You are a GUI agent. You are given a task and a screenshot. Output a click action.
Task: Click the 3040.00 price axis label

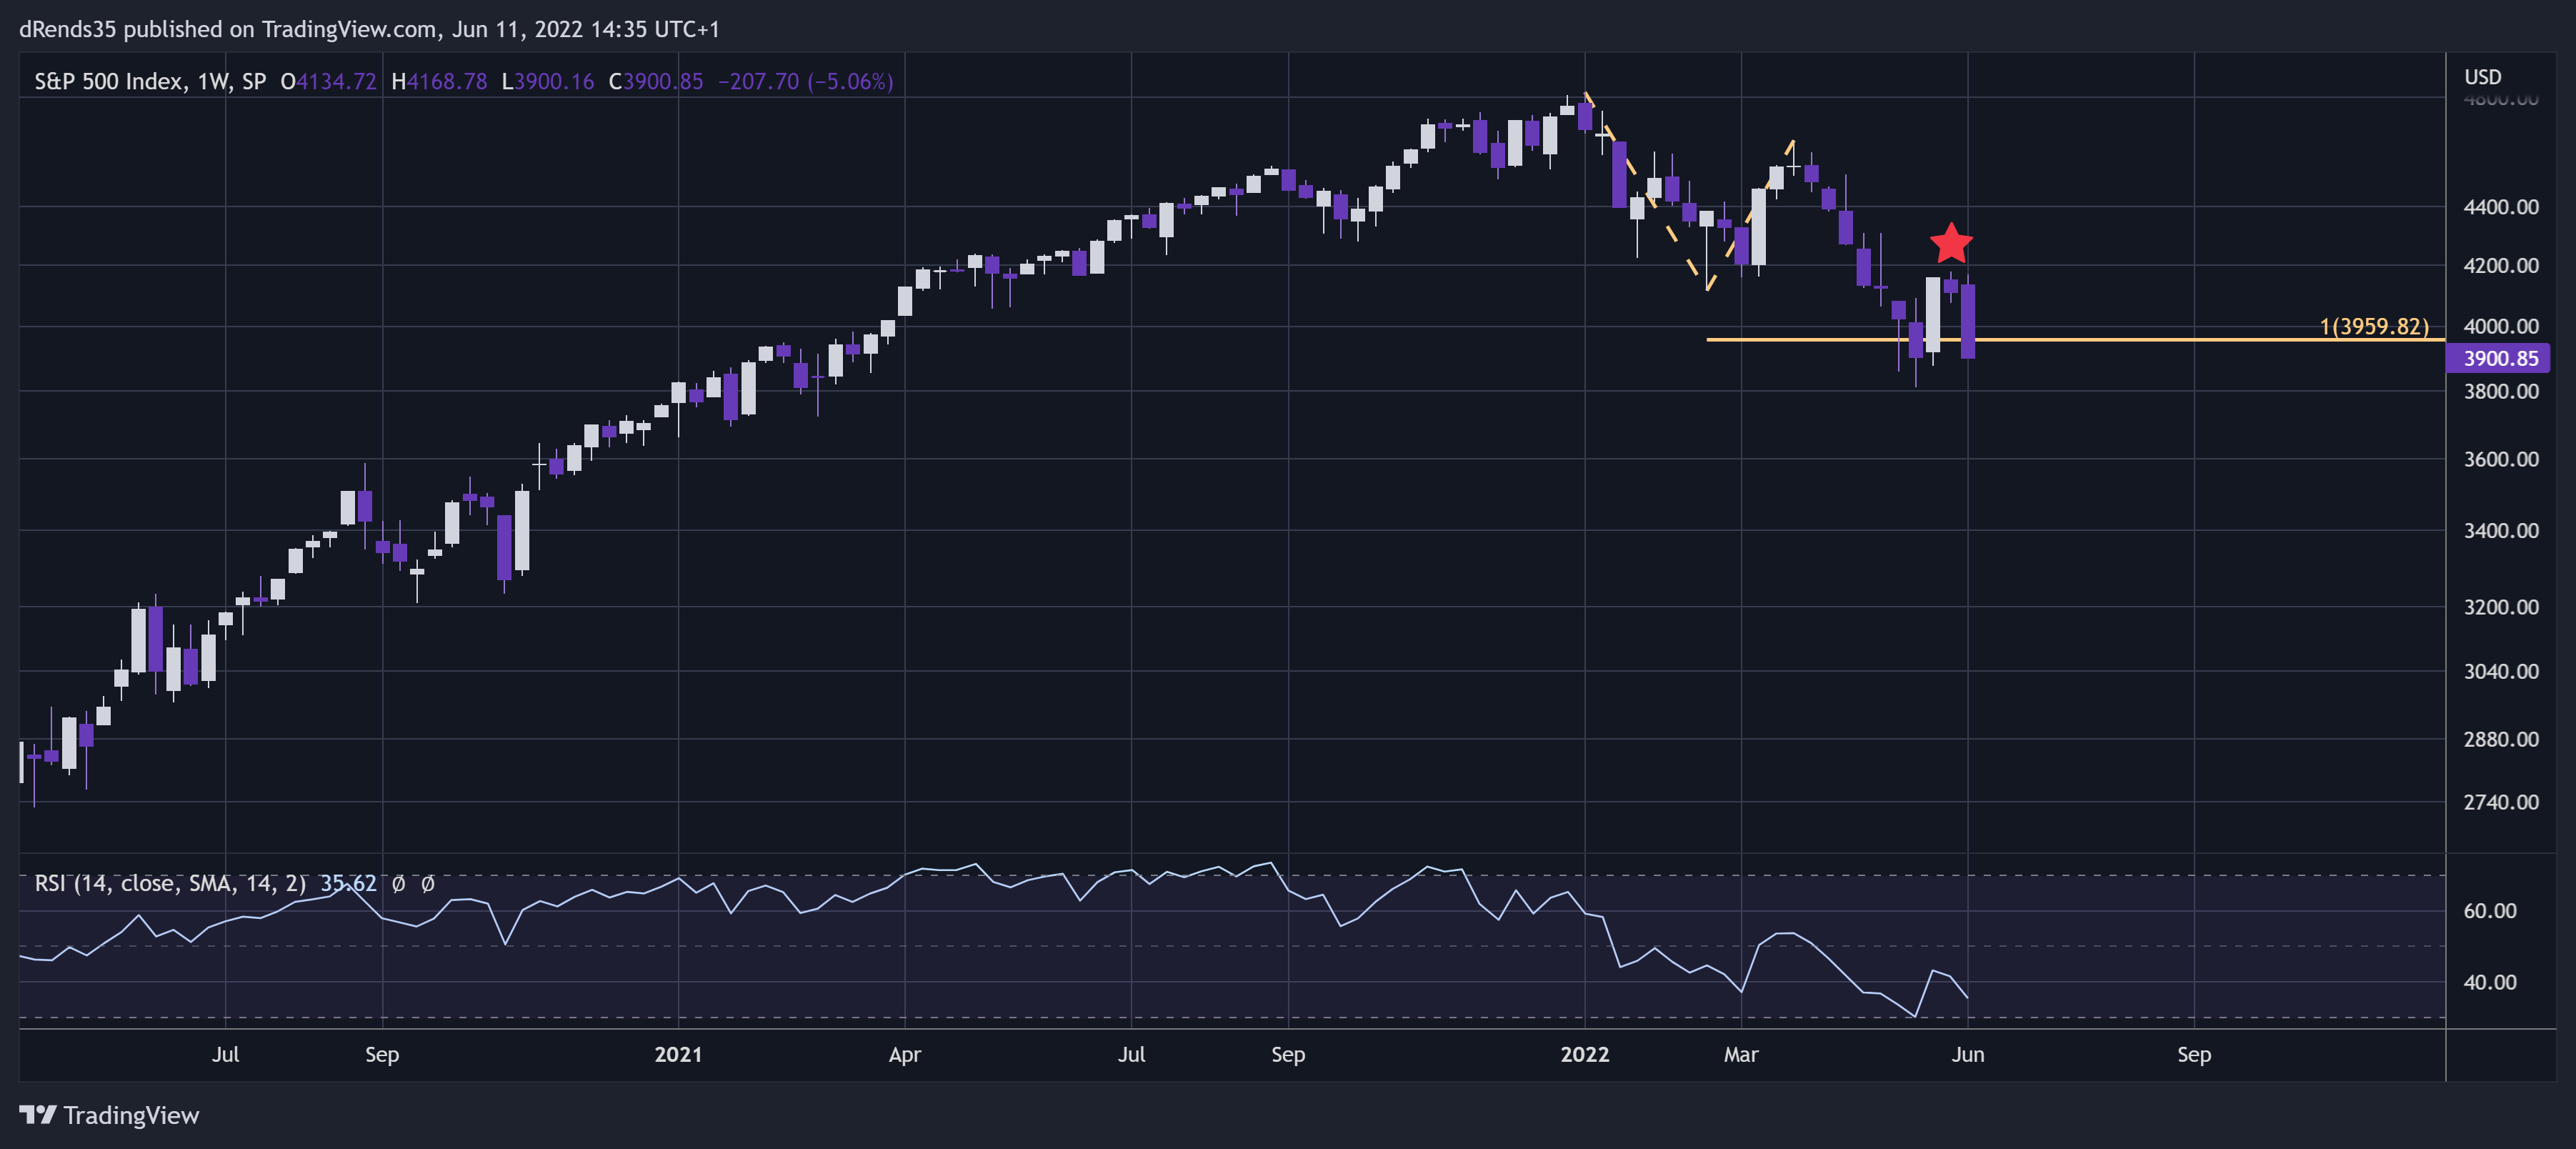[2501, 672]
